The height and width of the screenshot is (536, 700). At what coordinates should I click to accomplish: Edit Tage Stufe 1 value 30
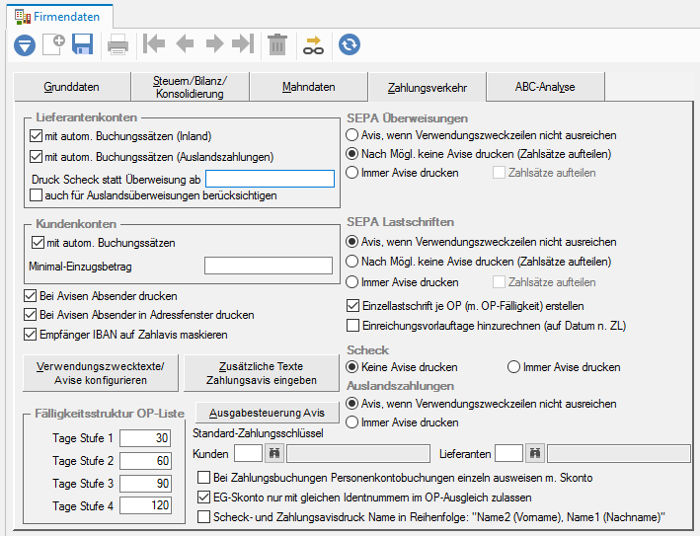pyautogui.click(x=145, y=438)
